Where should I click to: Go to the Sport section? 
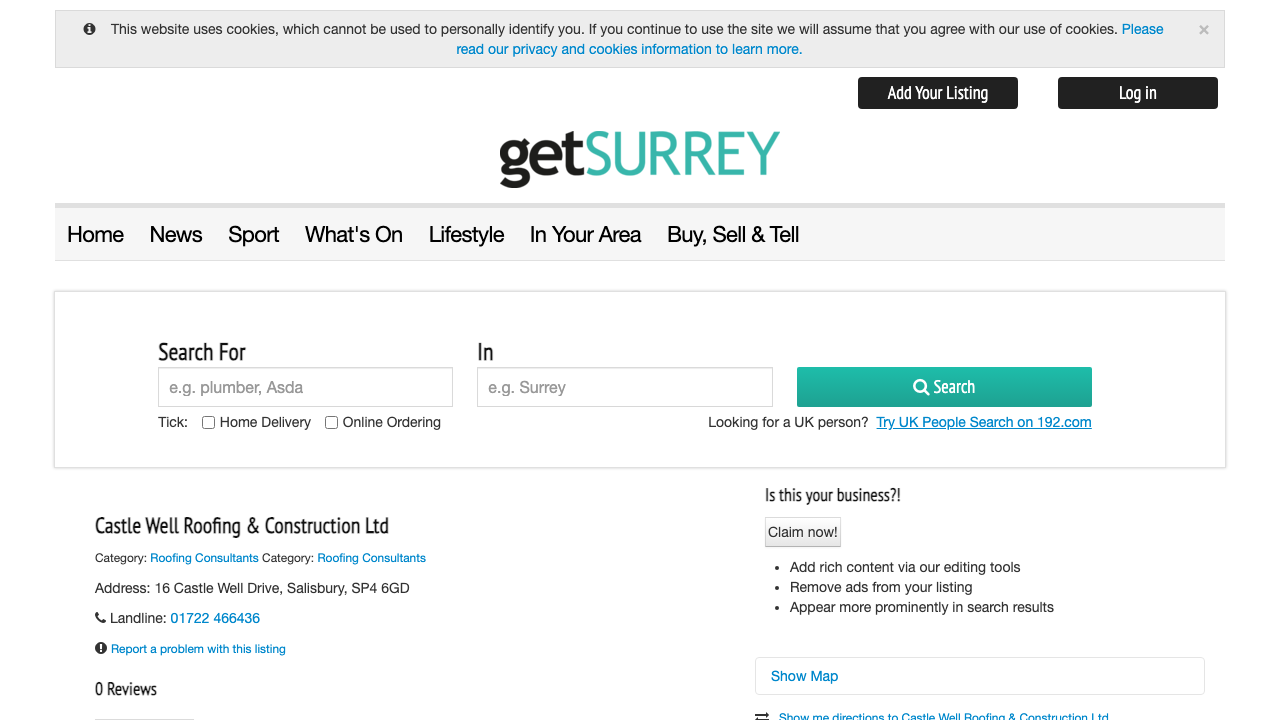point(253,234)
